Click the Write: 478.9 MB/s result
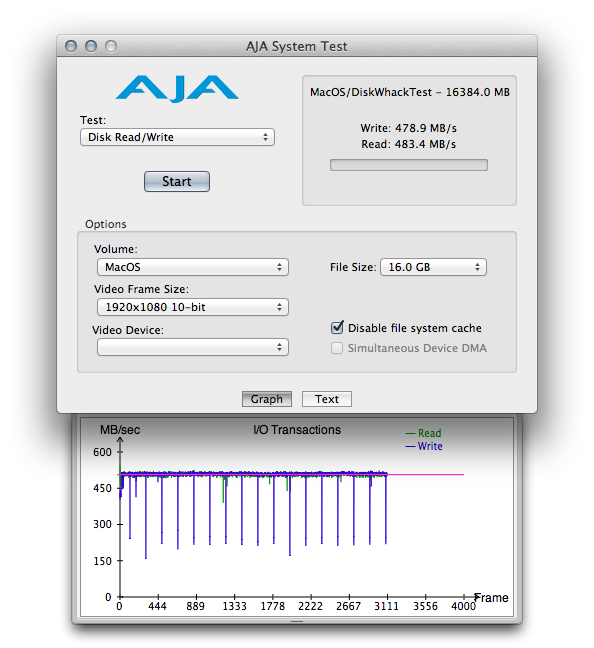Image resolution: width=594 pixels, height=648 pixels. click(408, 128)
